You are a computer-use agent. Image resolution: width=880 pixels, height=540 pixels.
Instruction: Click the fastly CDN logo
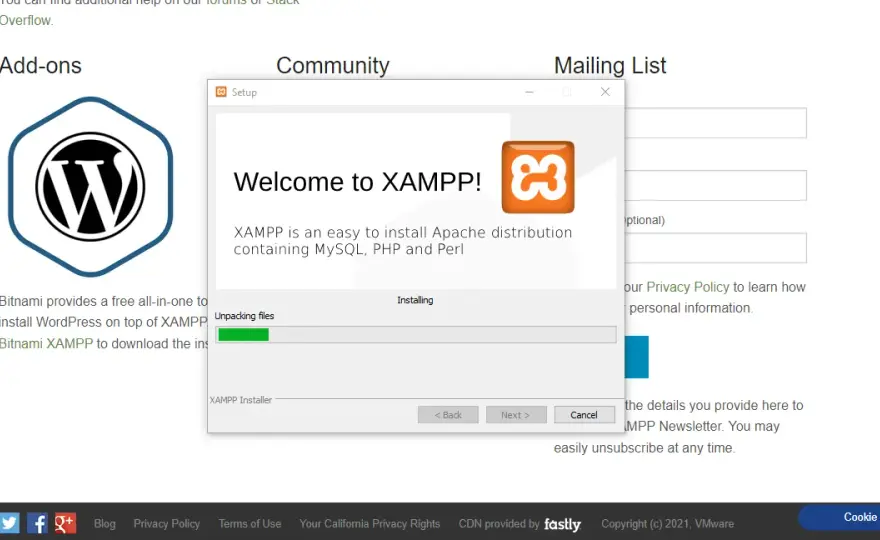[562, 524]
